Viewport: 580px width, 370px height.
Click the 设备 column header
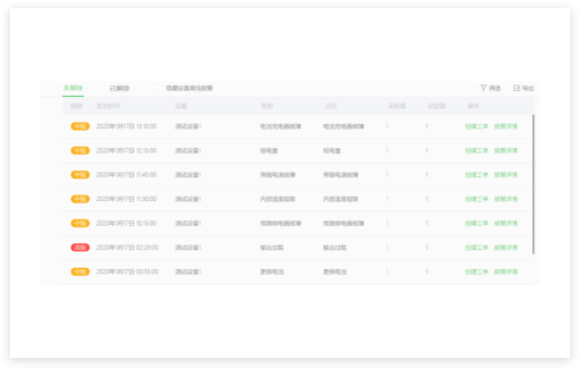181,106
